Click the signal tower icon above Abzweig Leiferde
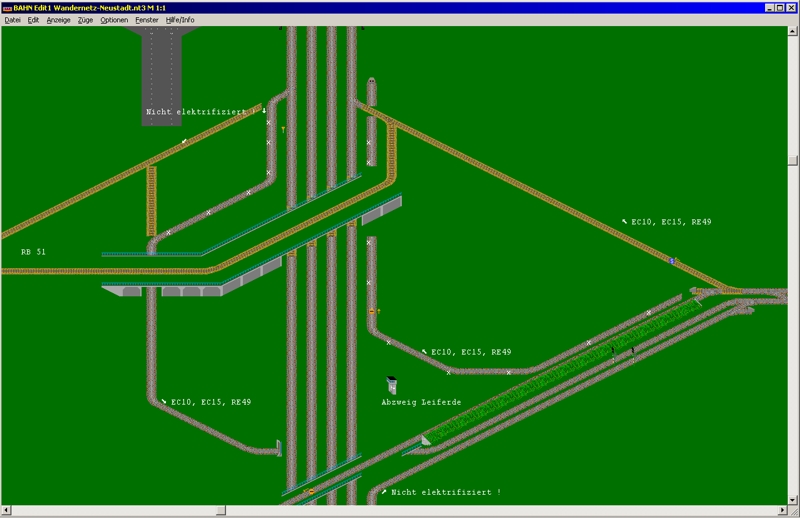 [393, 385]
